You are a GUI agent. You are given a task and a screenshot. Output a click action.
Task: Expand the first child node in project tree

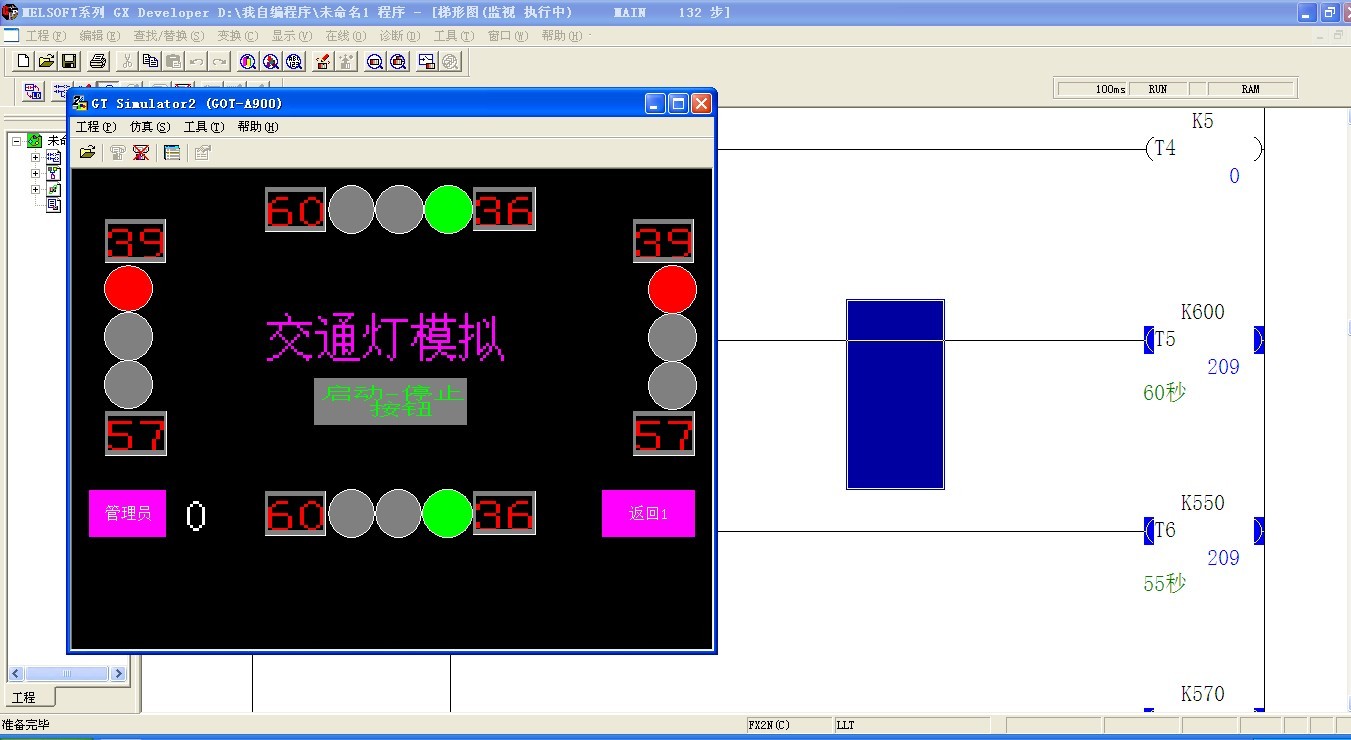(36, 157)
